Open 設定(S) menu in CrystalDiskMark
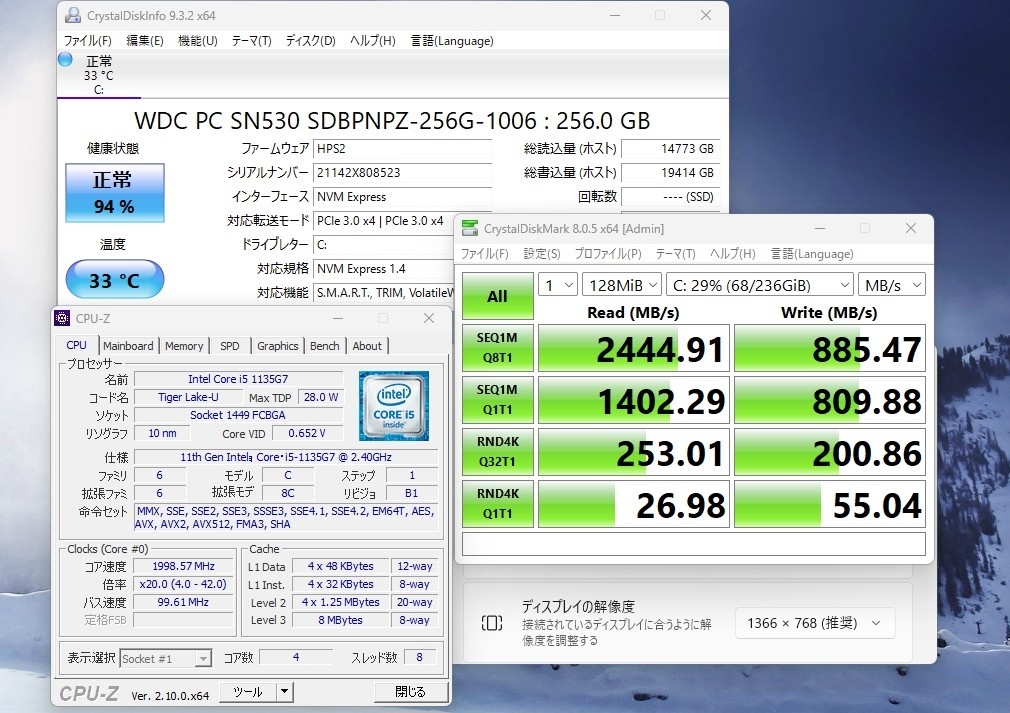This screenshot has width=1010, height=713. (x=542, y=254)
